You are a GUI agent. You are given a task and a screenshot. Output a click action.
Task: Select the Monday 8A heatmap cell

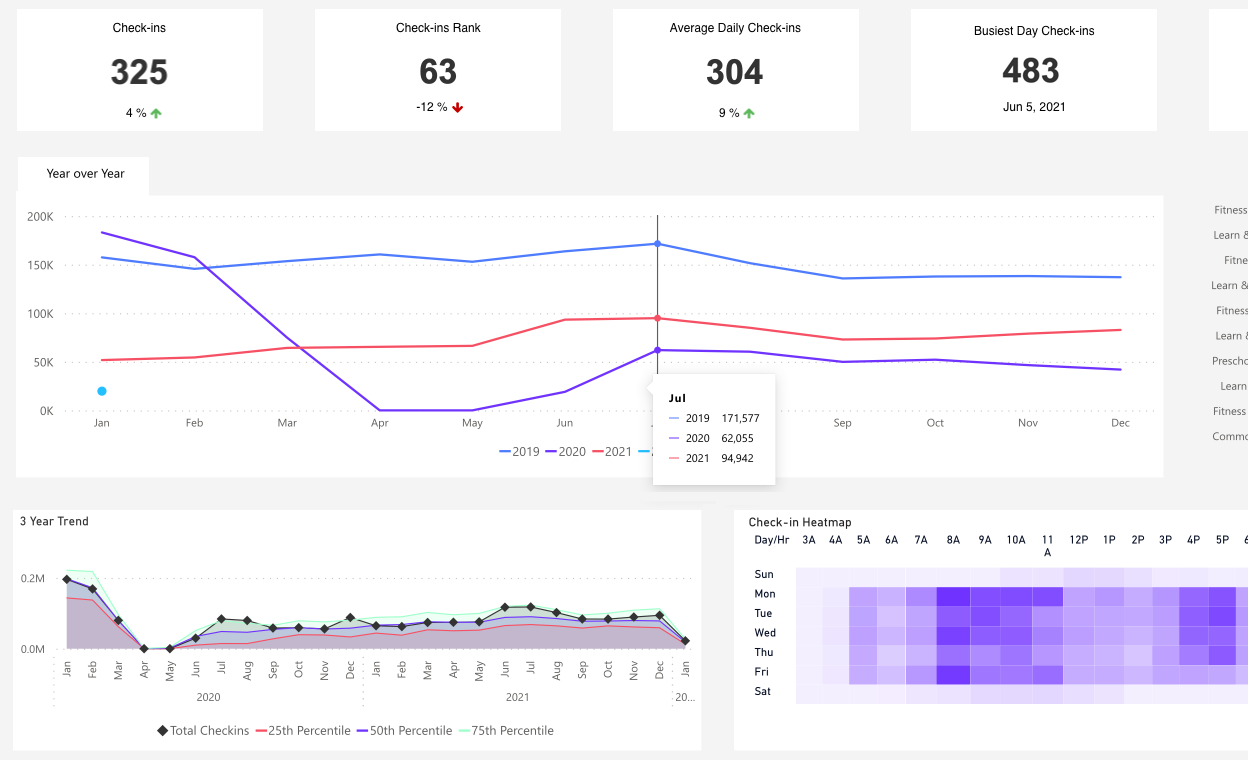953,595
